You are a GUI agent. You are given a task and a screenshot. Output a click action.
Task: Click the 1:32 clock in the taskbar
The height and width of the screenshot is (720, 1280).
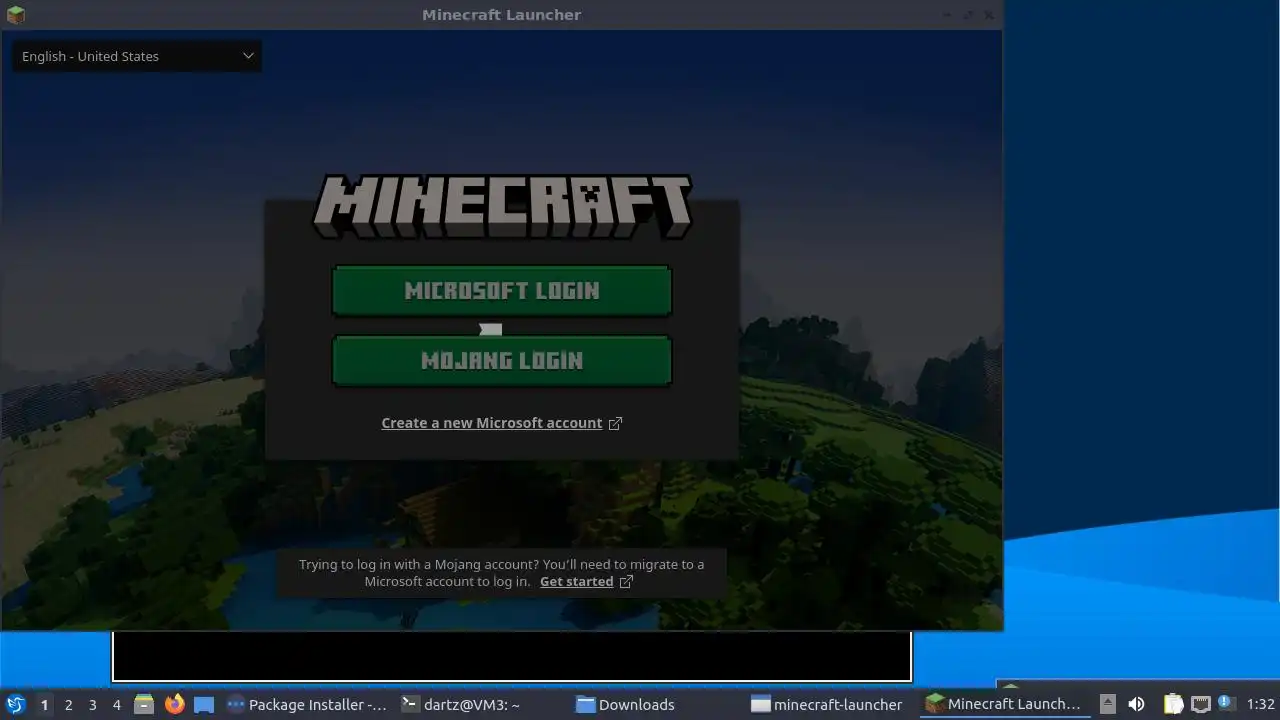click(x=1260, y=704)
